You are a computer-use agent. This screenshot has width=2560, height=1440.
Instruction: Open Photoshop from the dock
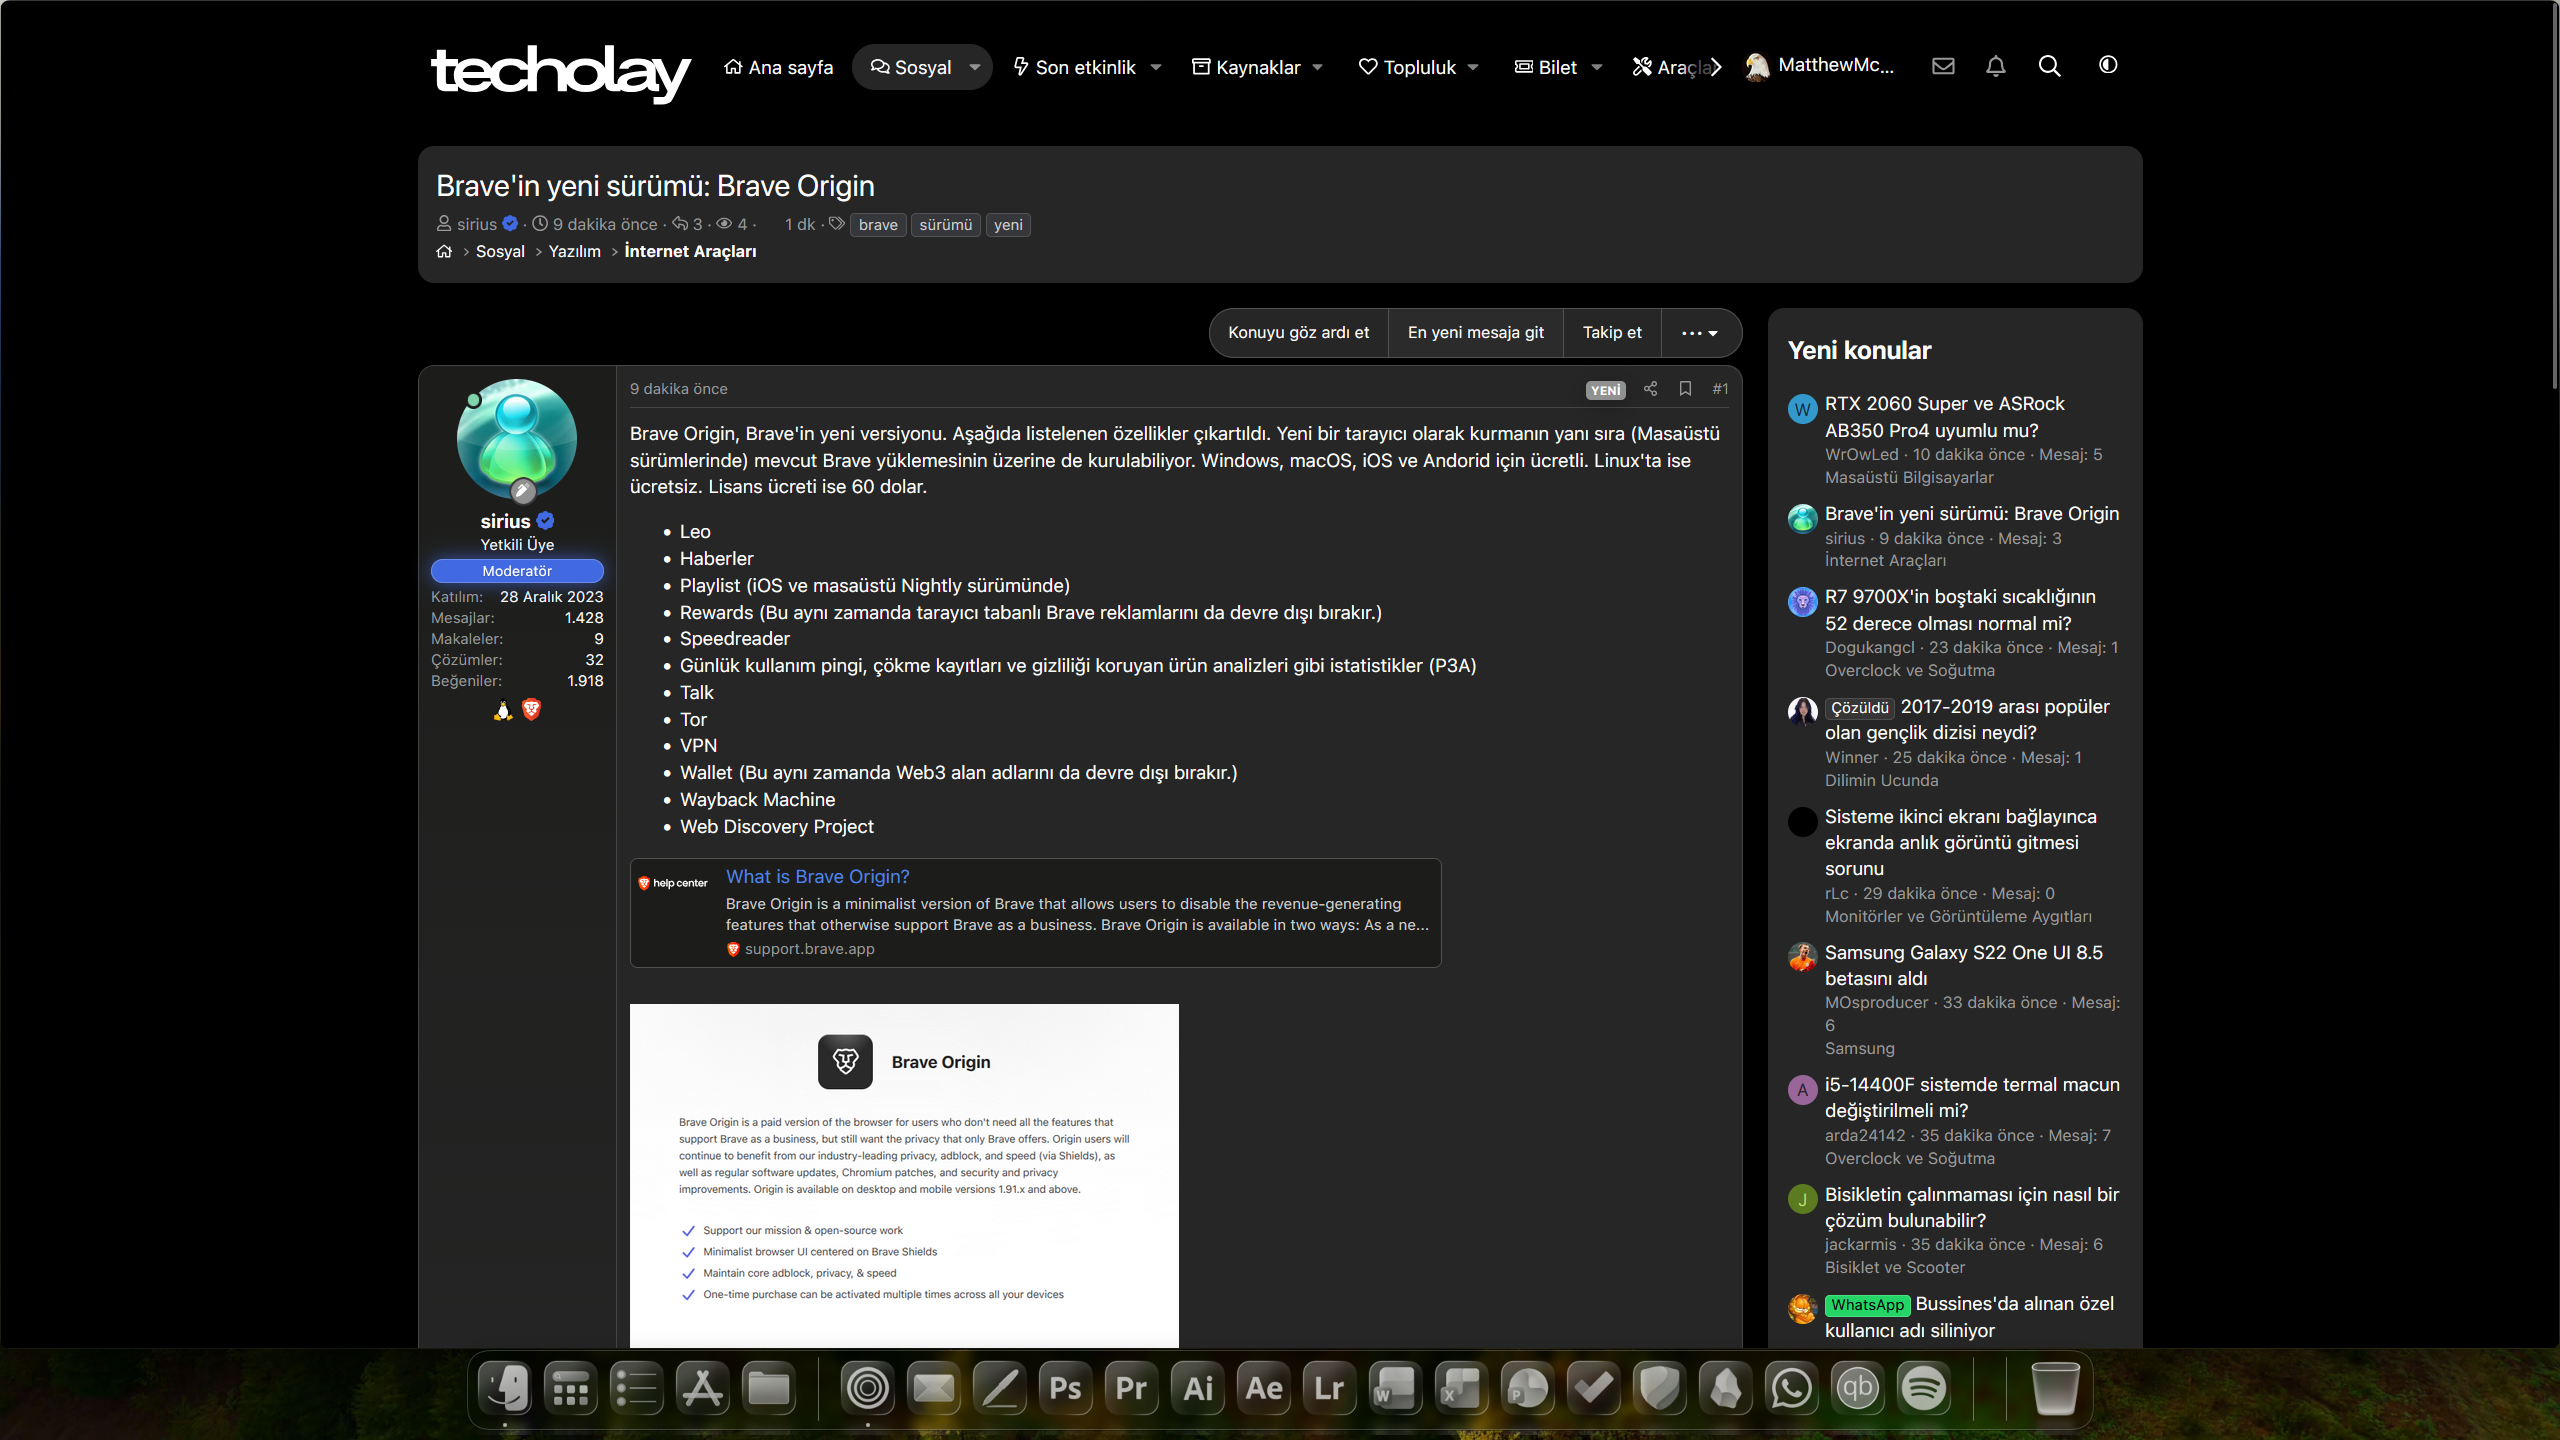1065,1388
